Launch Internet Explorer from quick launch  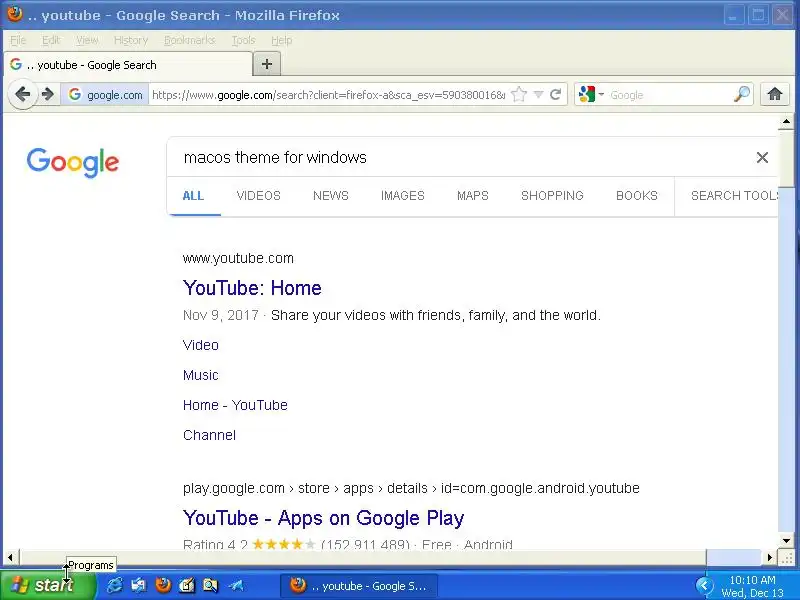click(x=114, y=585)
